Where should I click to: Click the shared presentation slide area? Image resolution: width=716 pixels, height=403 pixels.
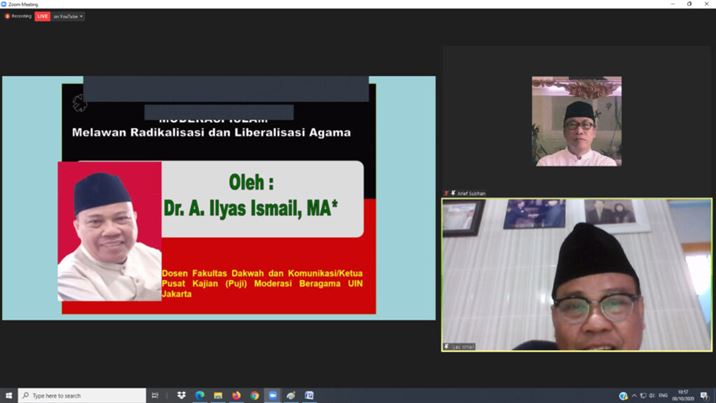pos(218,198)
